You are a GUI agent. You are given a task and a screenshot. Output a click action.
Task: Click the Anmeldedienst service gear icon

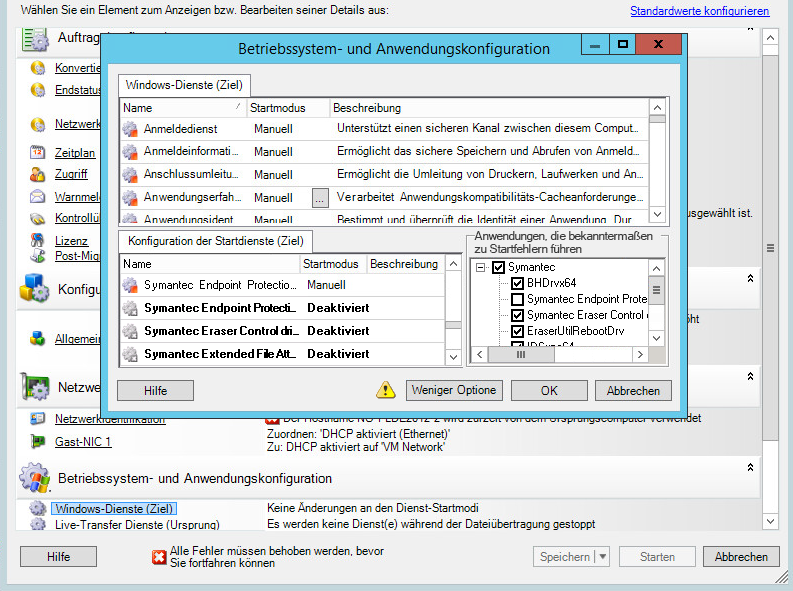(129, 129)
